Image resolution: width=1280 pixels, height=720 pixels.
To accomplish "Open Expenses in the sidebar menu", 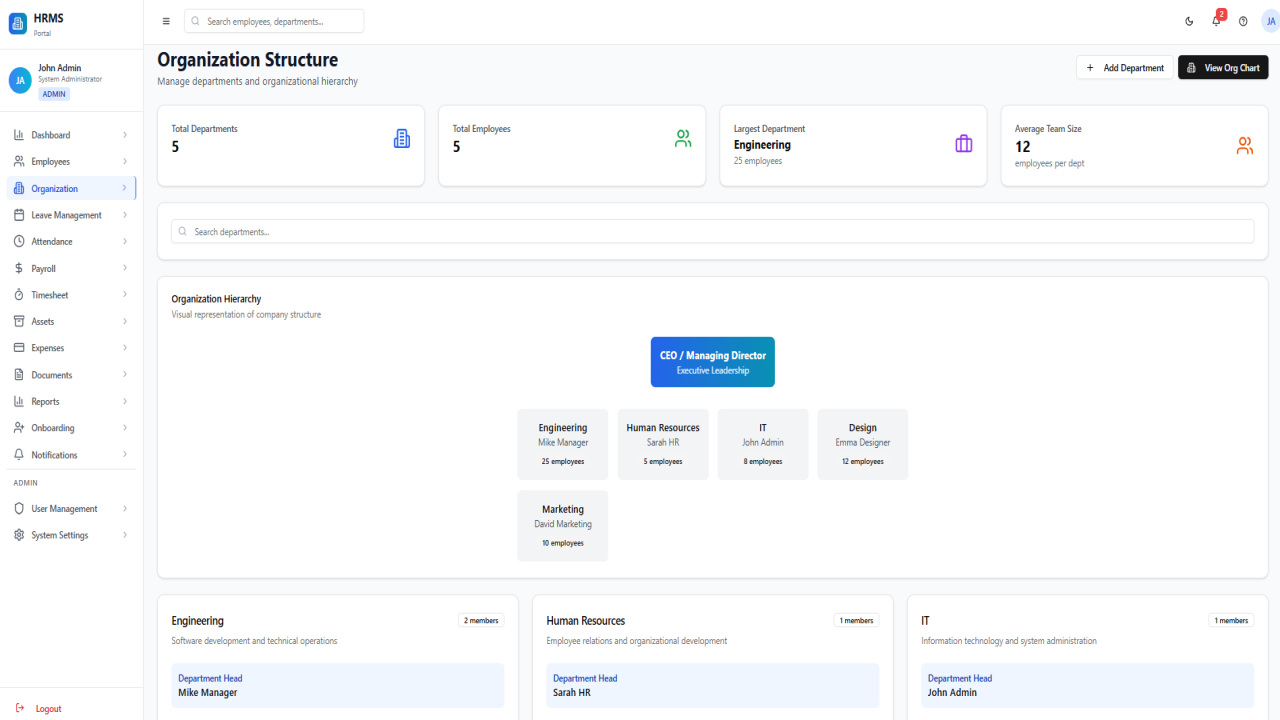I will [x=71, y=348].
